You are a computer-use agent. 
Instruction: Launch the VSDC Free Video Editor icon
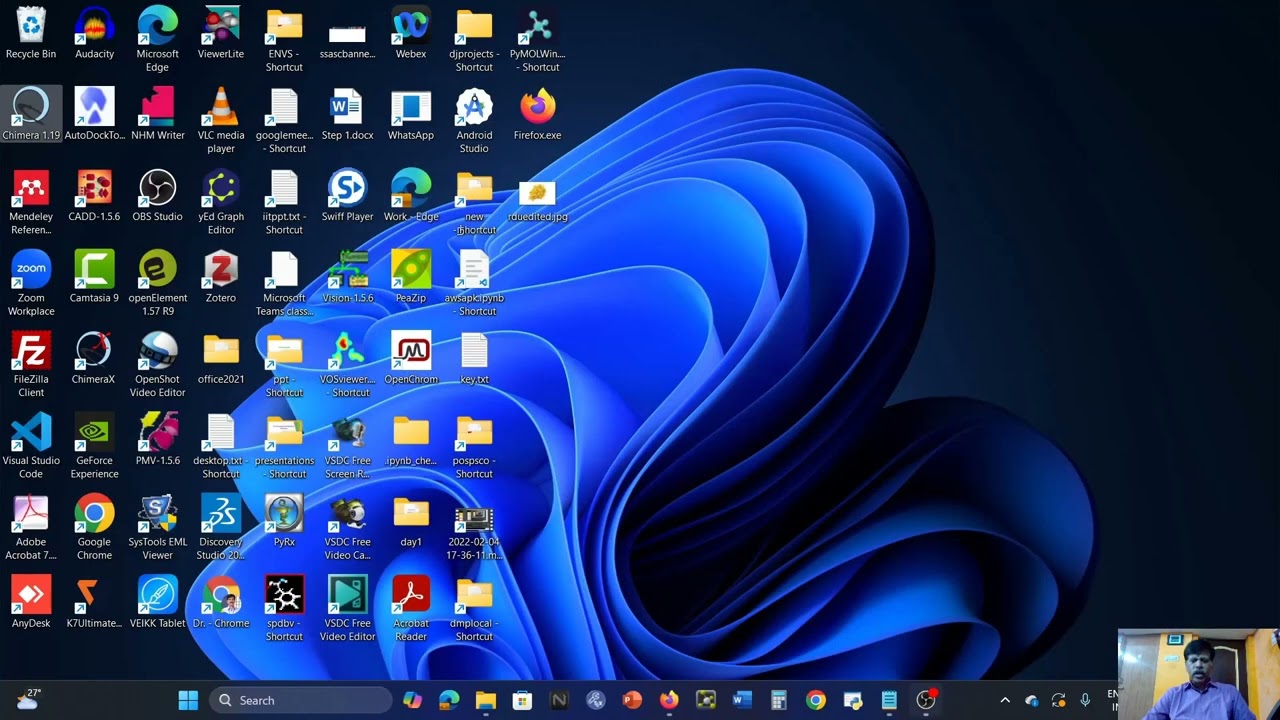[x=347, y=608]
